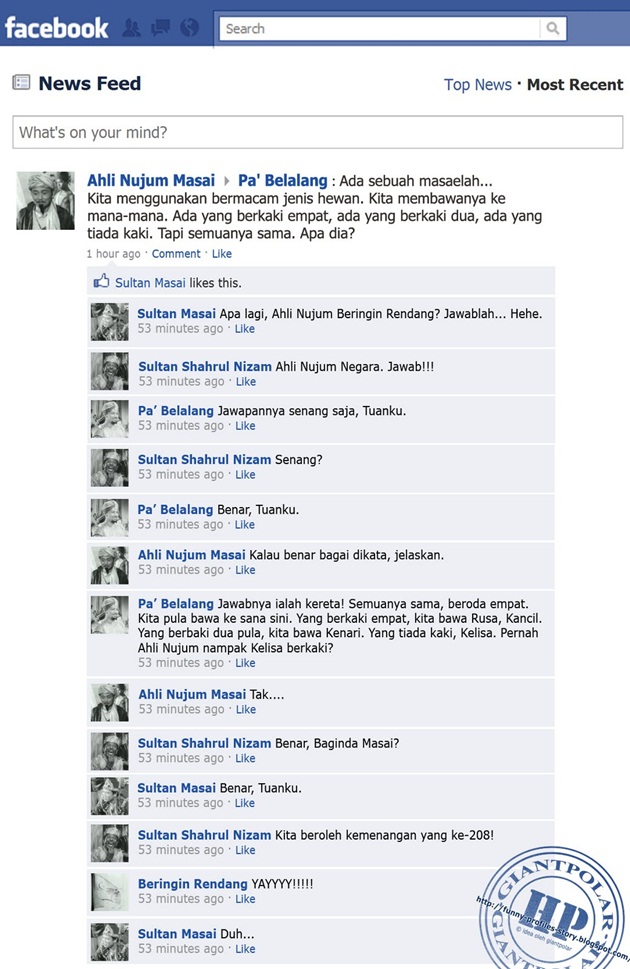This screenshot has width=630, height=969.
Task: Like Beringin Rendang's YAYYYY comment
Action: [x=245, y=899]
